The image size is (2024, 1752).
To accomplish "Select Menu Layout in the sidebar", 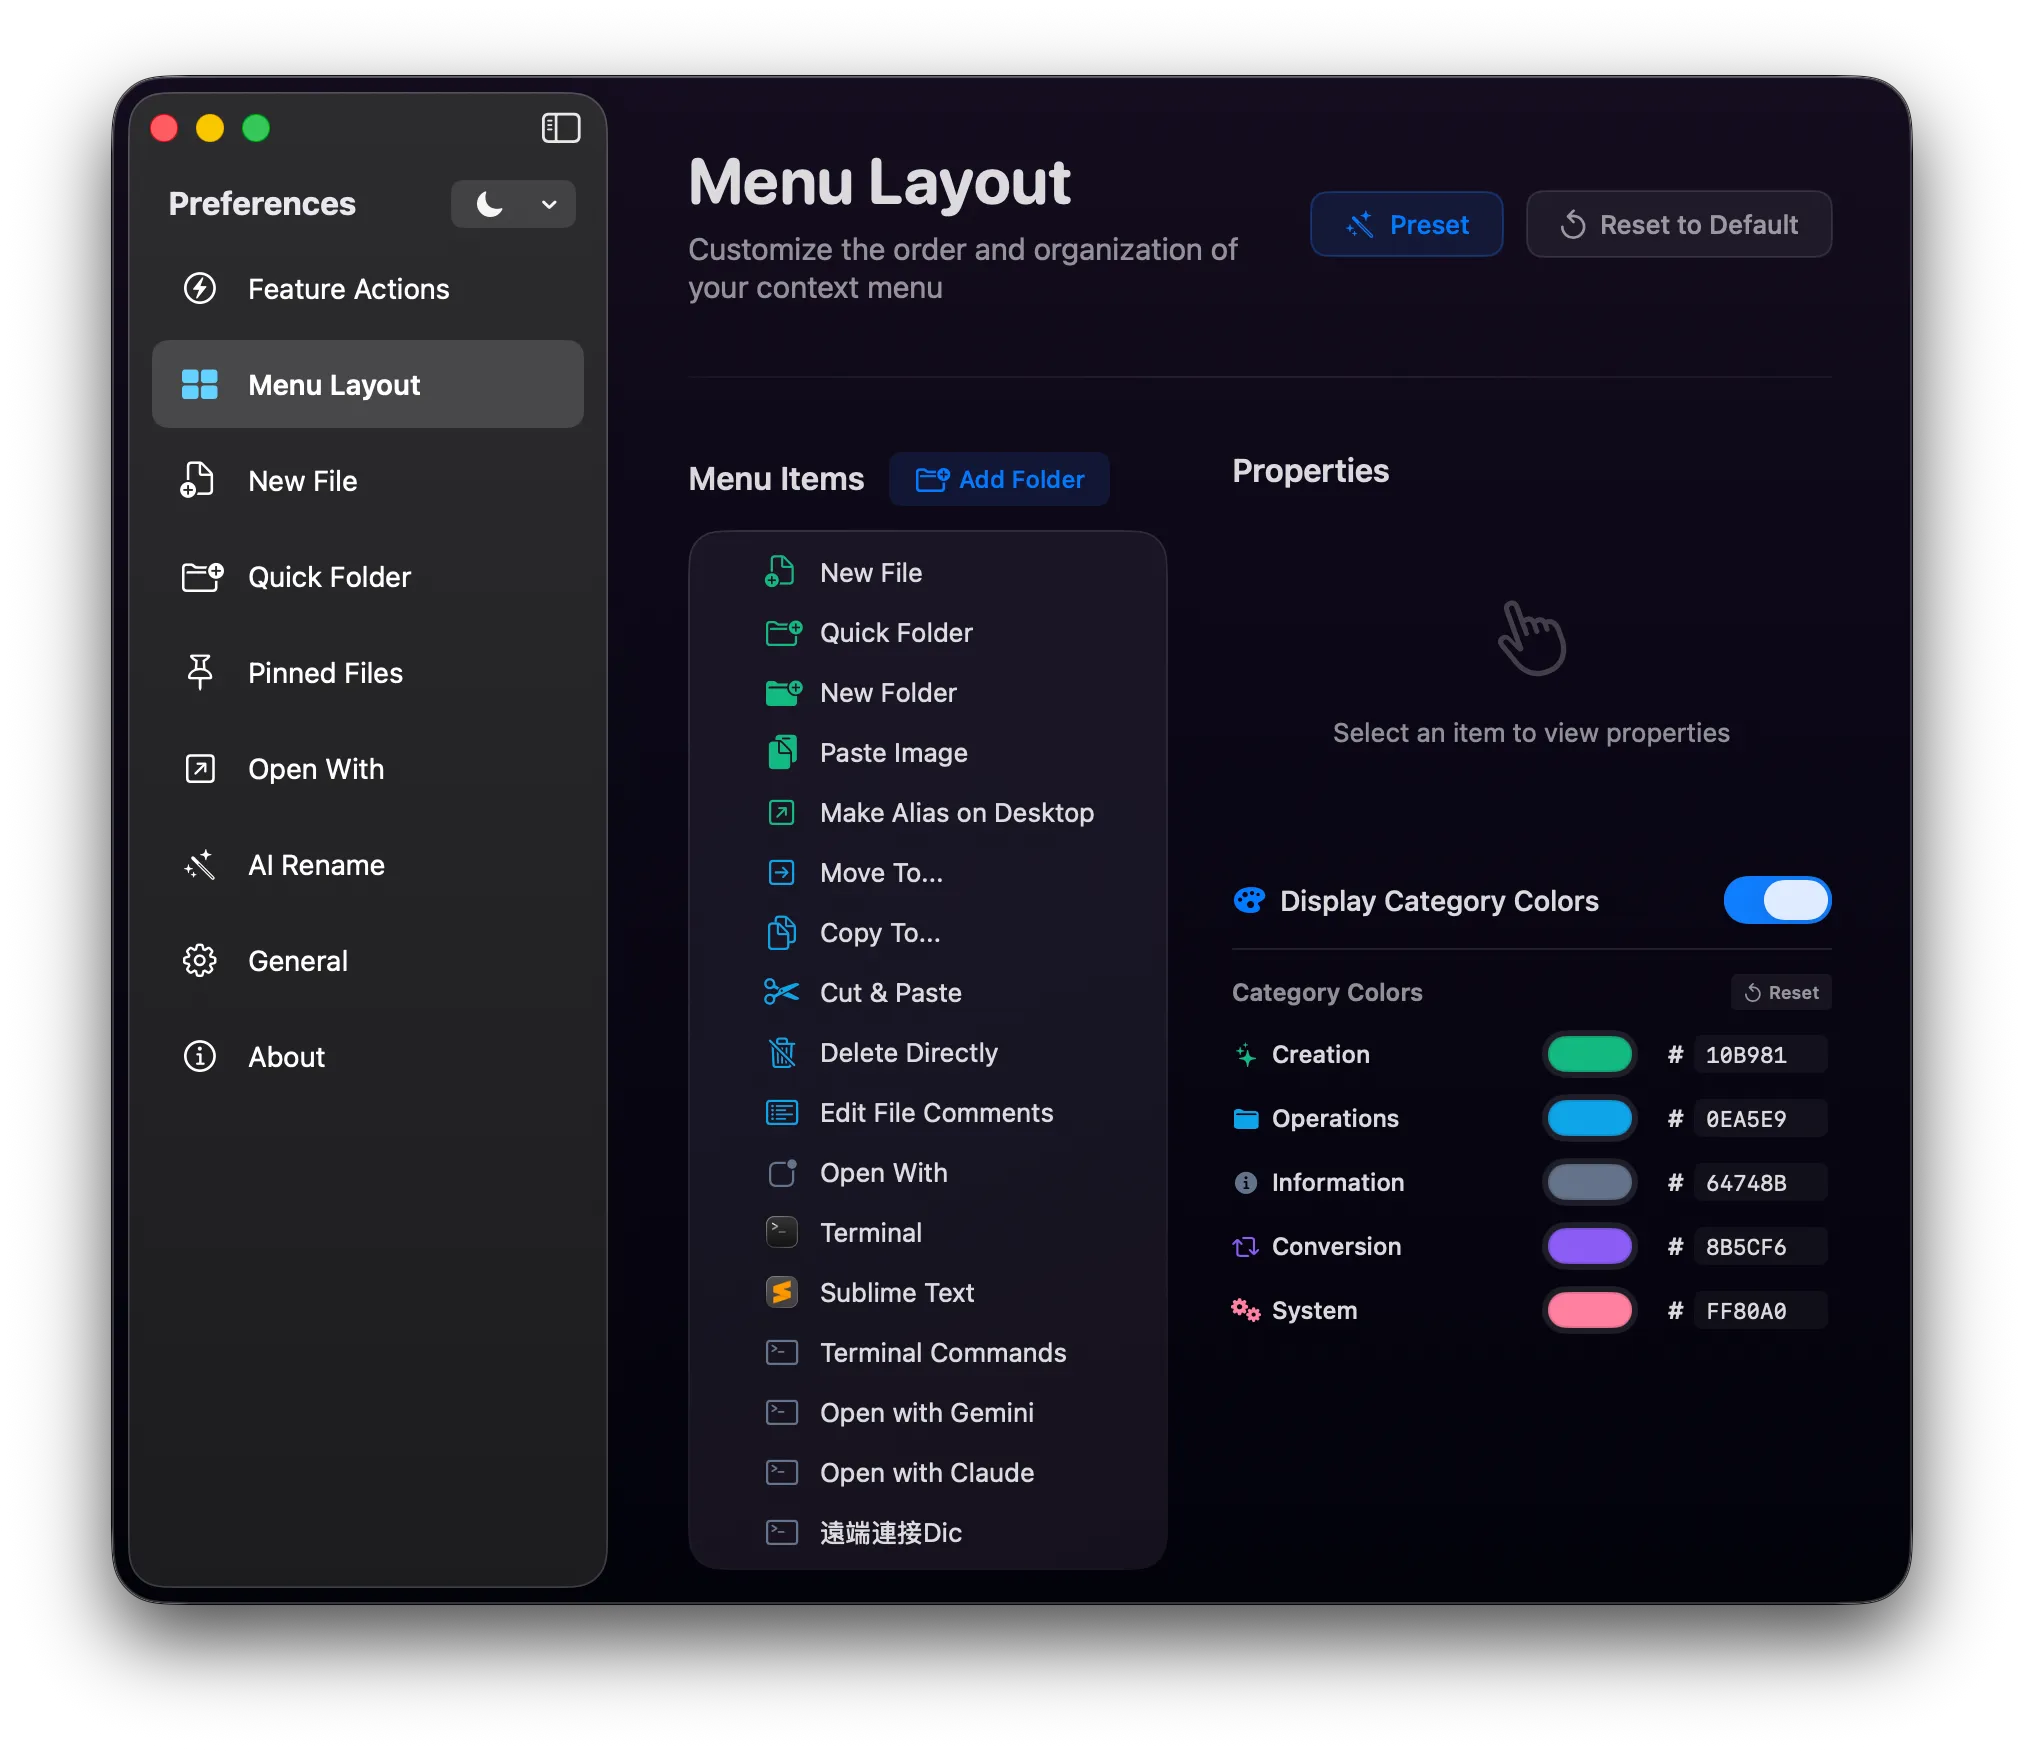I will point(367,385).
